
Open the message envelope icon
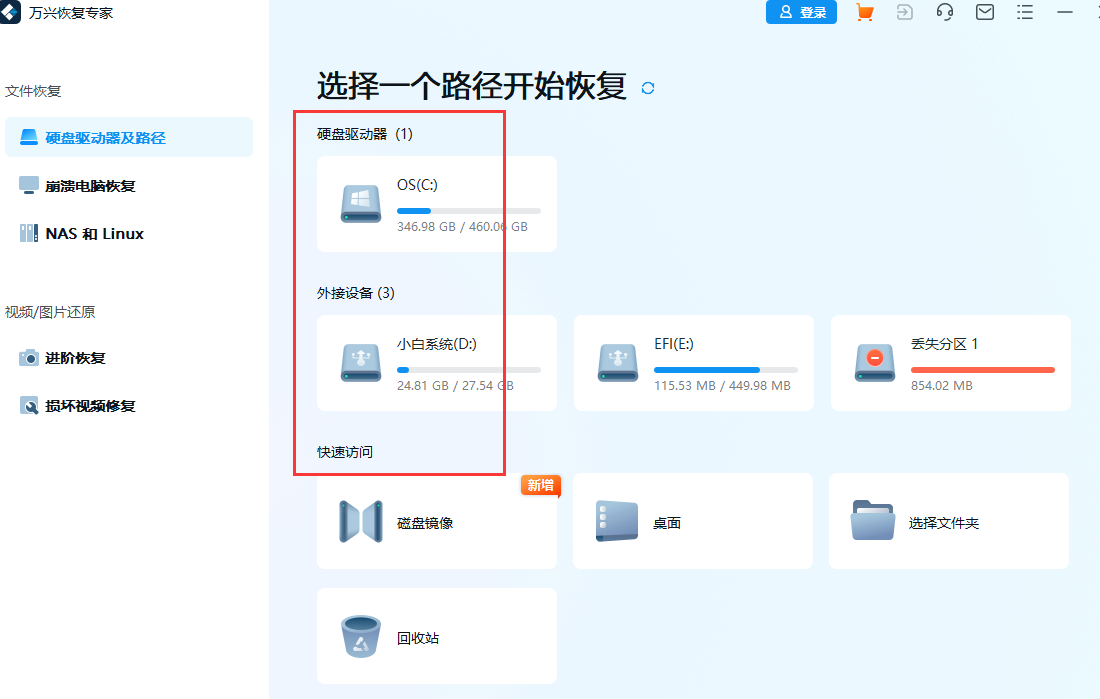click(x=984, y=12)
